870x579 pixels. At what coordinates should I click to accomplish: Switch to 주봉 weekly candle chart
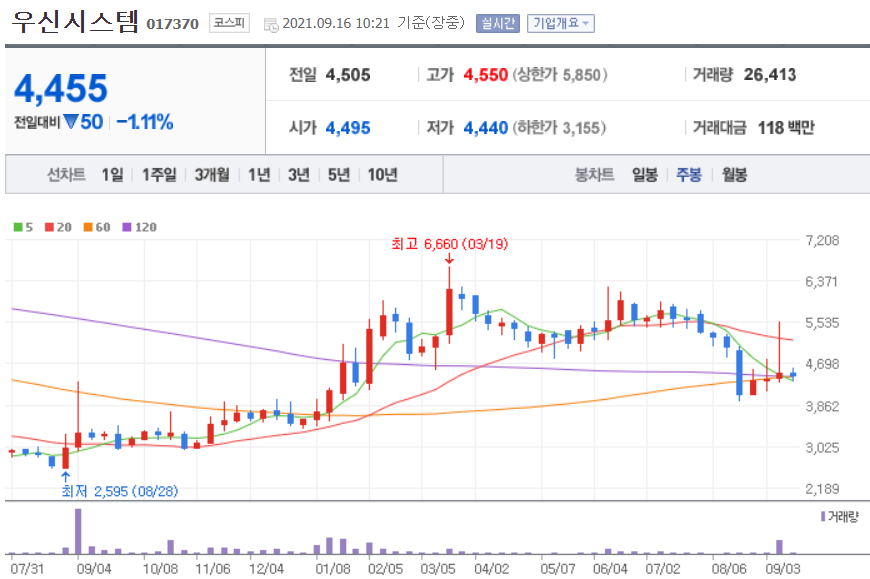(689, 175)
